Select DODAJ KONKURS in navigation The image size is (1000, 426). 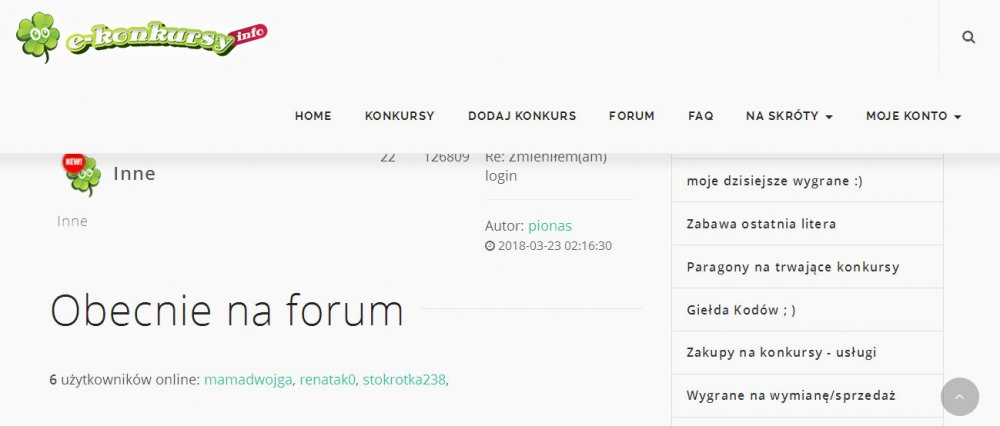click(x=522, y=116)
